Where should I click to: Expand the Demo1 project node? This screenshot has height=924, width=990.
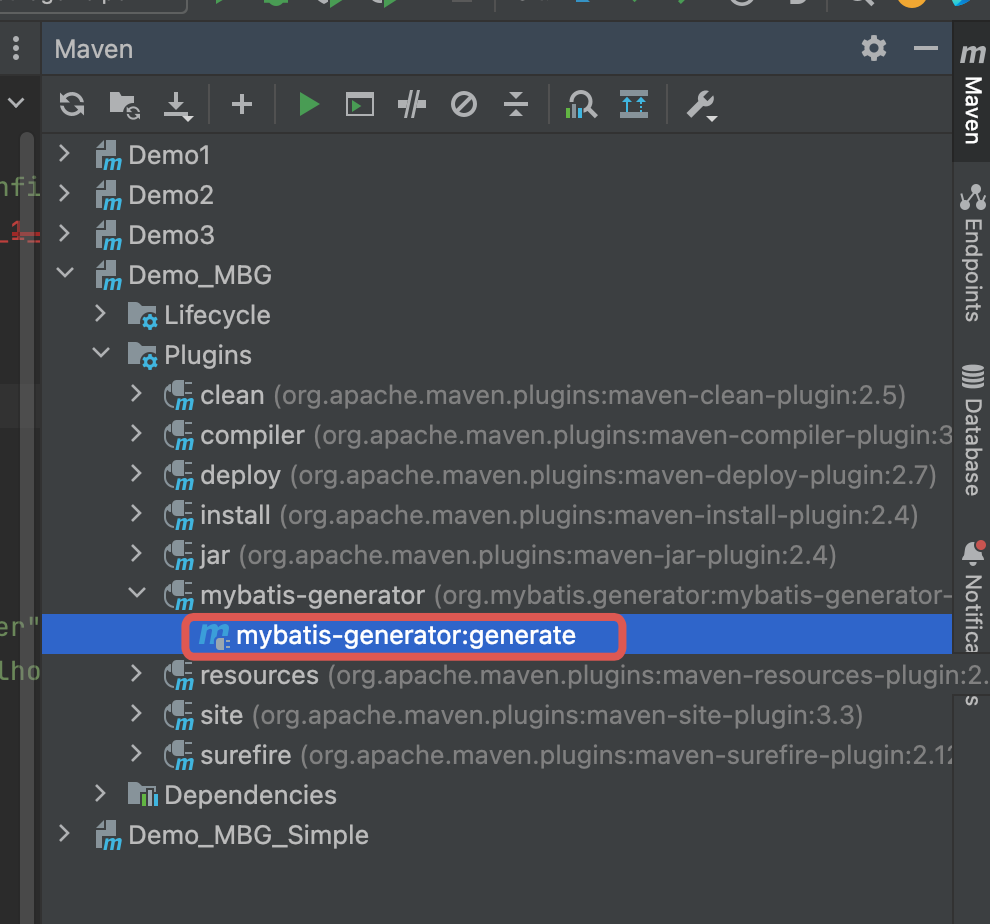click(x=64, y=153)
